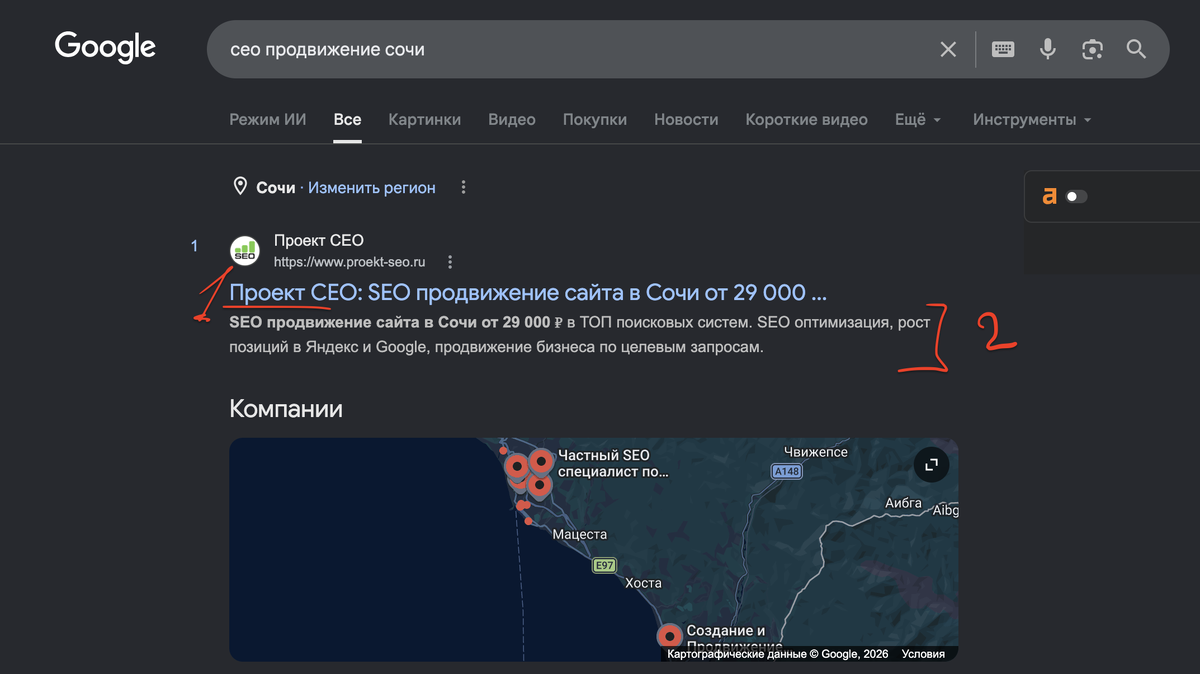Open the Видео tab
Viewport: 1200px width, 674px height.
(x=512, y=119)
